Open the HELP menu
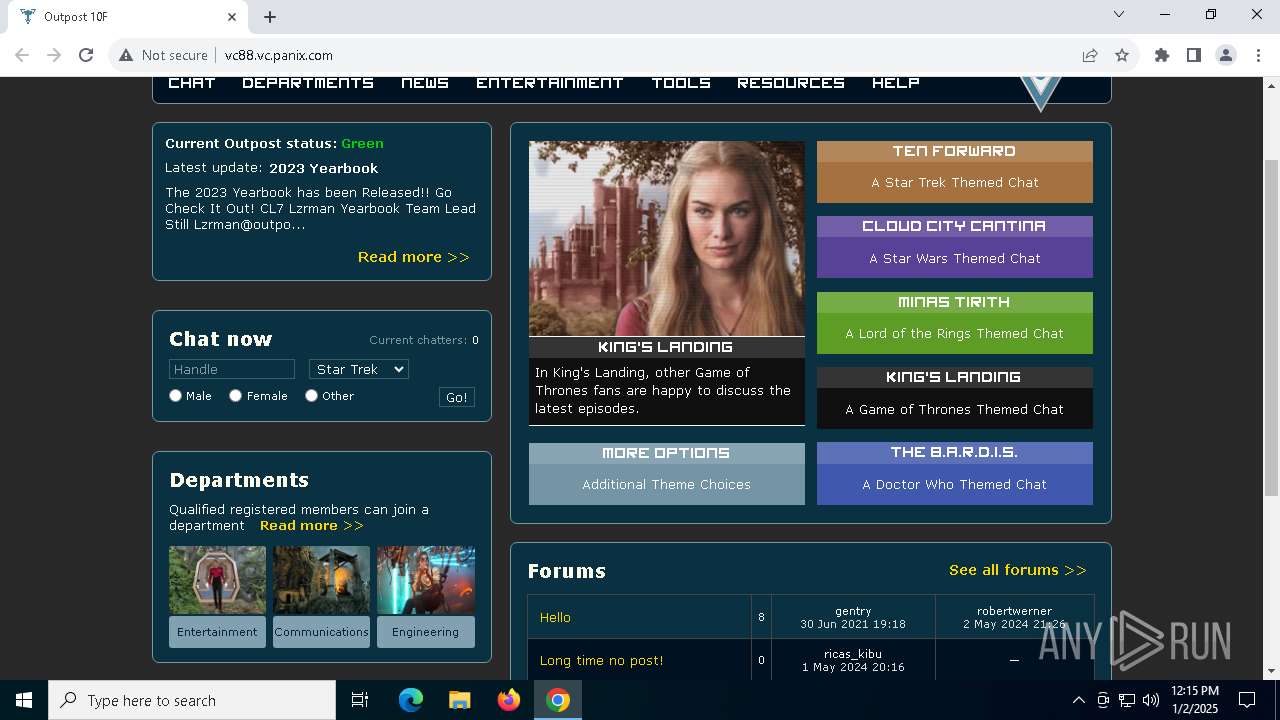1280x720 pixels. pyautogui.click(x=896, y=83)
